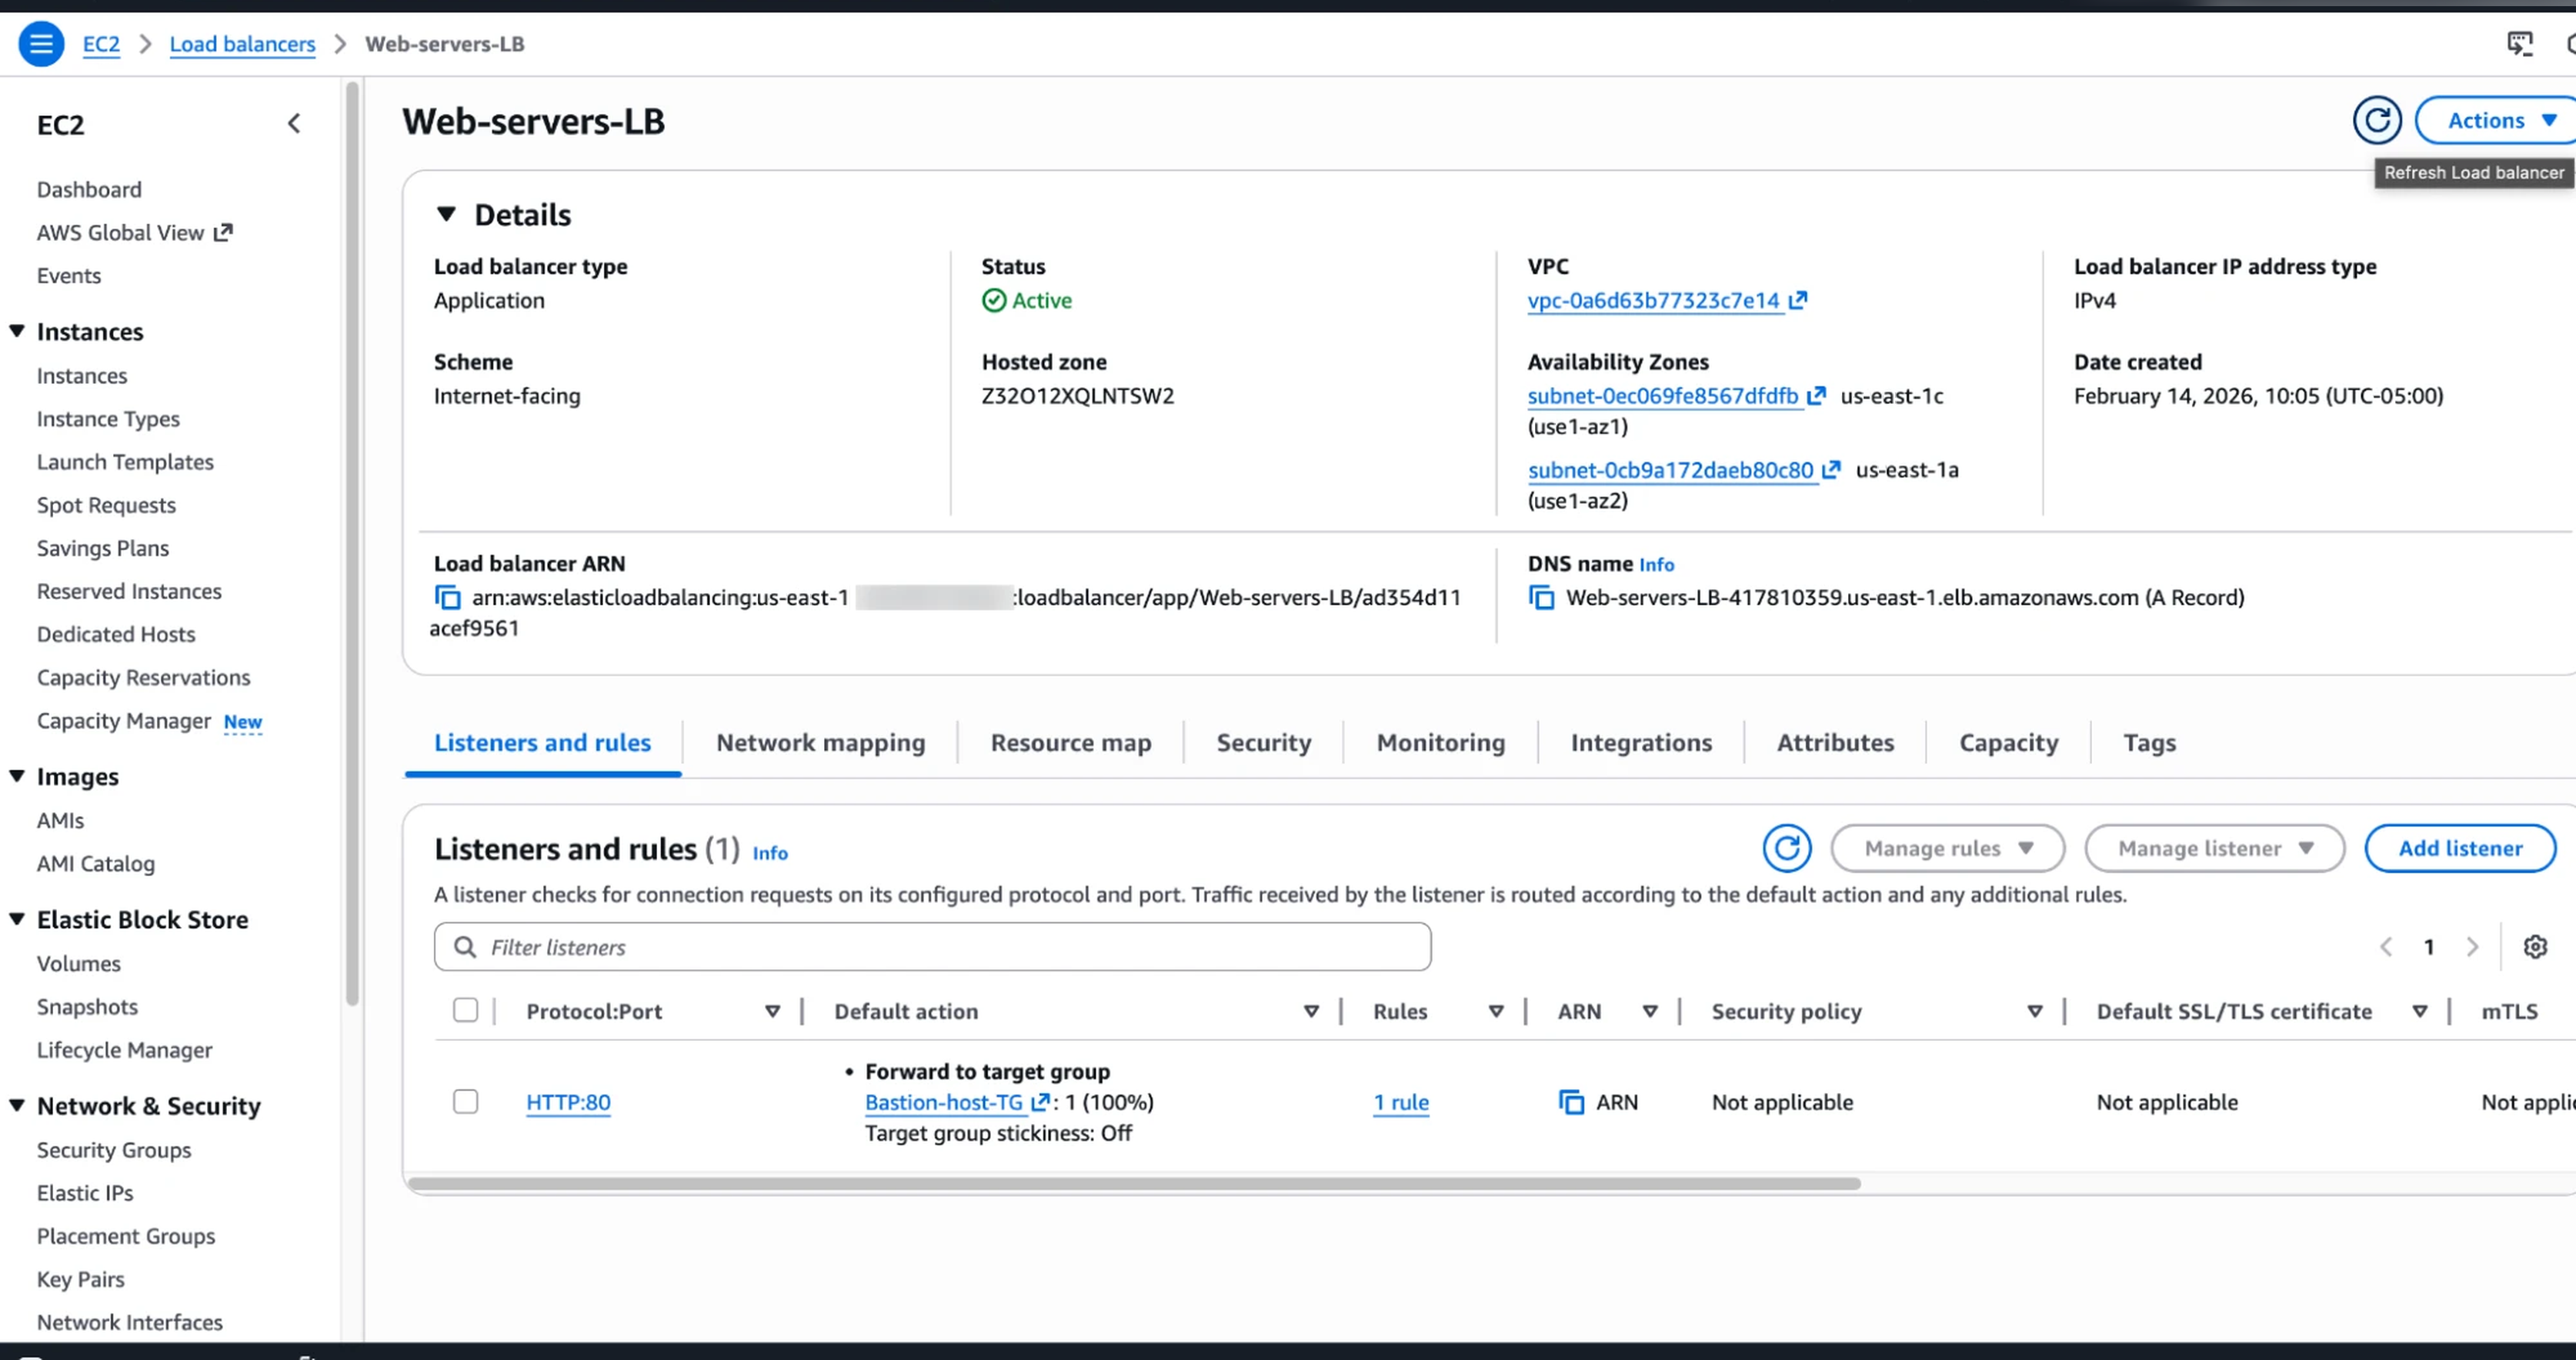Open listener table preferences gear

2534,946
